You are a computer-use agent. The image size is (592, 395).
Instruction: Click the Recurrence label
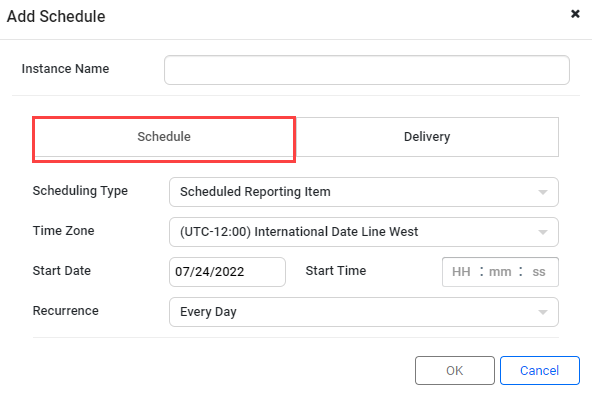click(x=66, y=311)
